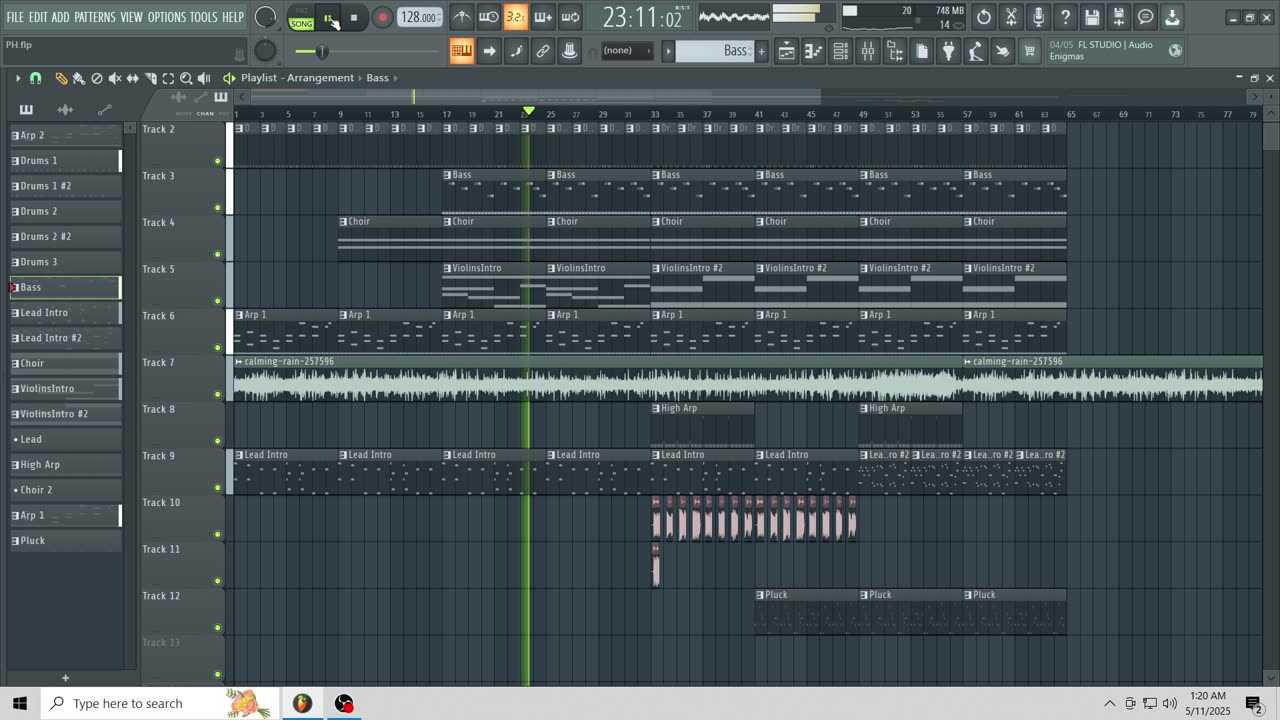
Task: Mute Track 10 with its green LED
Action: (x=217, y=534)
